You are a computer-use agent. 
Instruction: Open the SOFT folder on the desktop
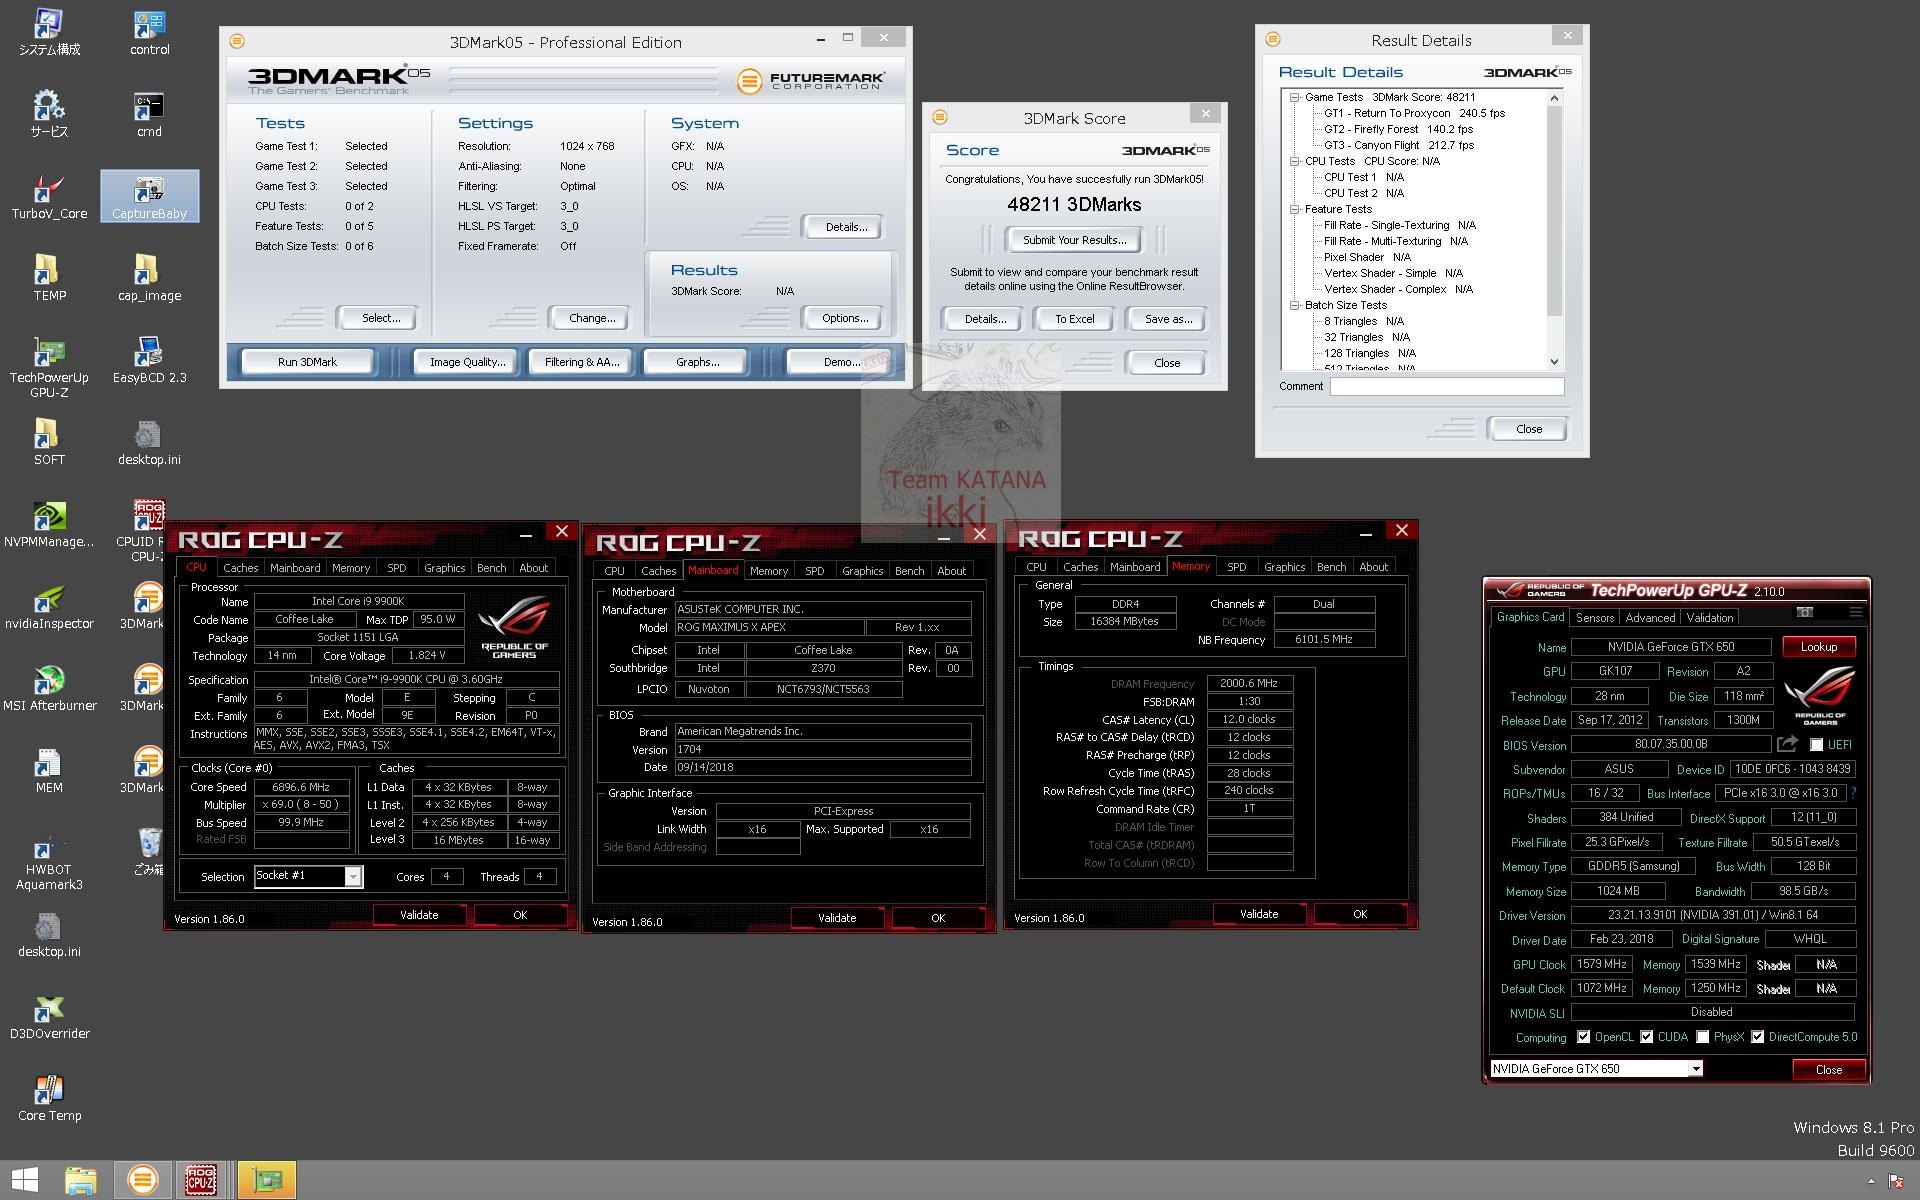click(x=49, y=443)
